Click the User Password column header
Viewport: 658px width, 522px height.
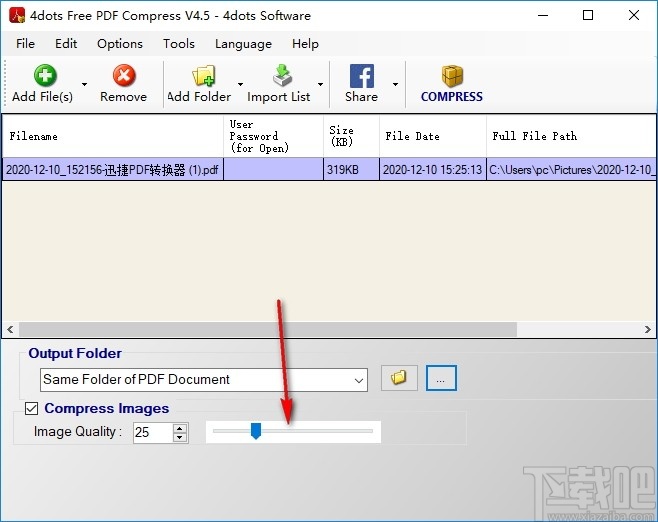click(x=273, y=136)
